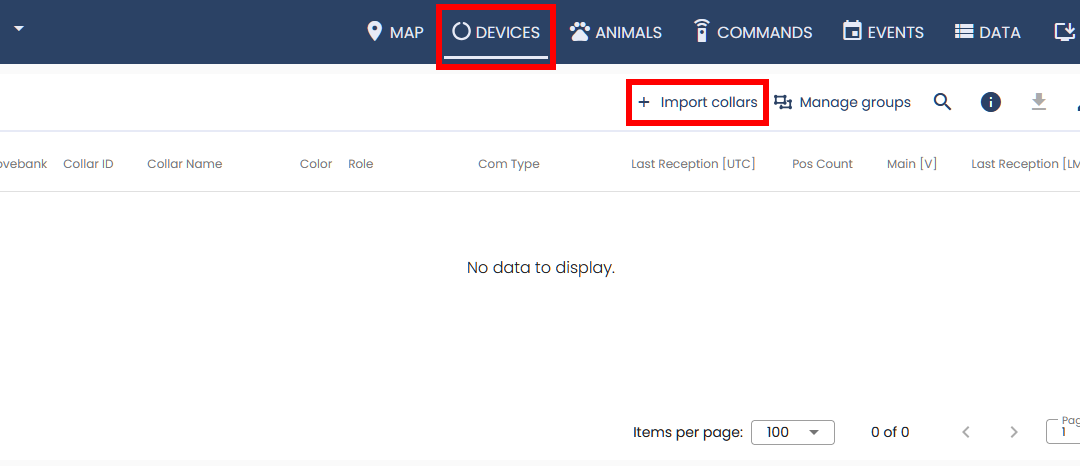The height and width of the screenshot is (466, 1080).
Task: Click the gray download arrow icon
Action: (1039, 102)
